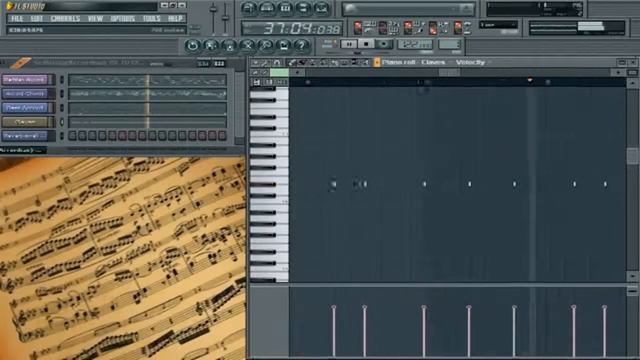Image resolution: width=640 pixels, height=360 pixels.
Task: Select the paint brush tool in piano roll
Action: pos(302,62)
